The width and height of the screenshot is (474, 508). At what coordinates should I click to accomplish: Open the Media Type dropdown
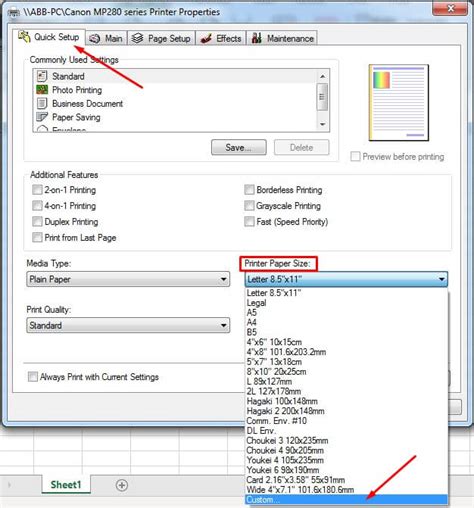(128, 279)
